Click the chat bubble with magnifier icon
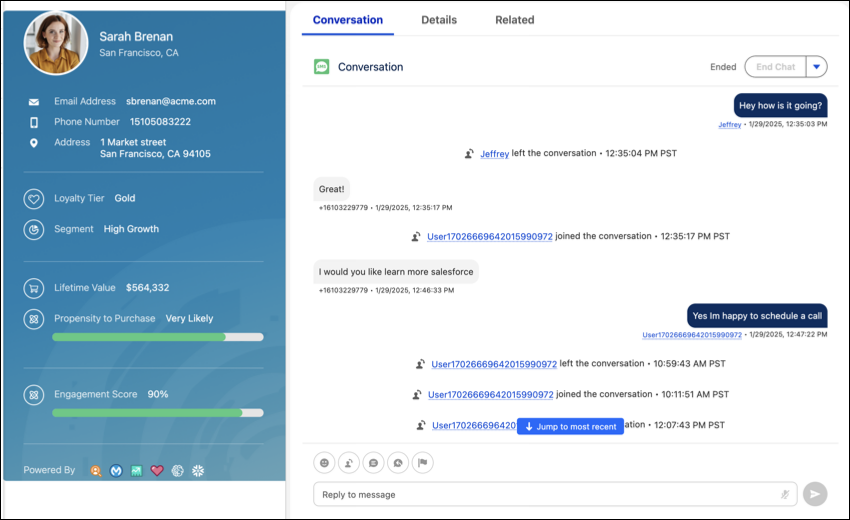Screen dimensions: 850x520 (x=398, y=463)
